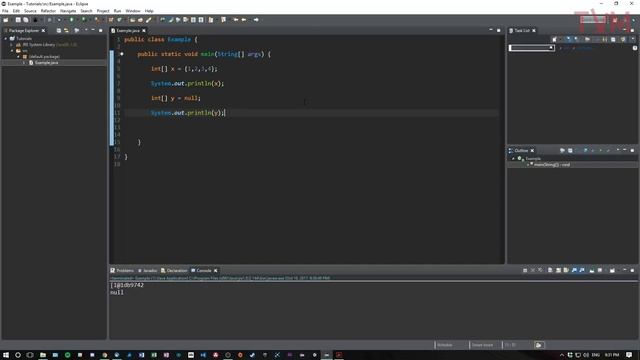Click the New Java Package toolbar icon
Viewport: 640px width, 360px height.
coord(111,20)
